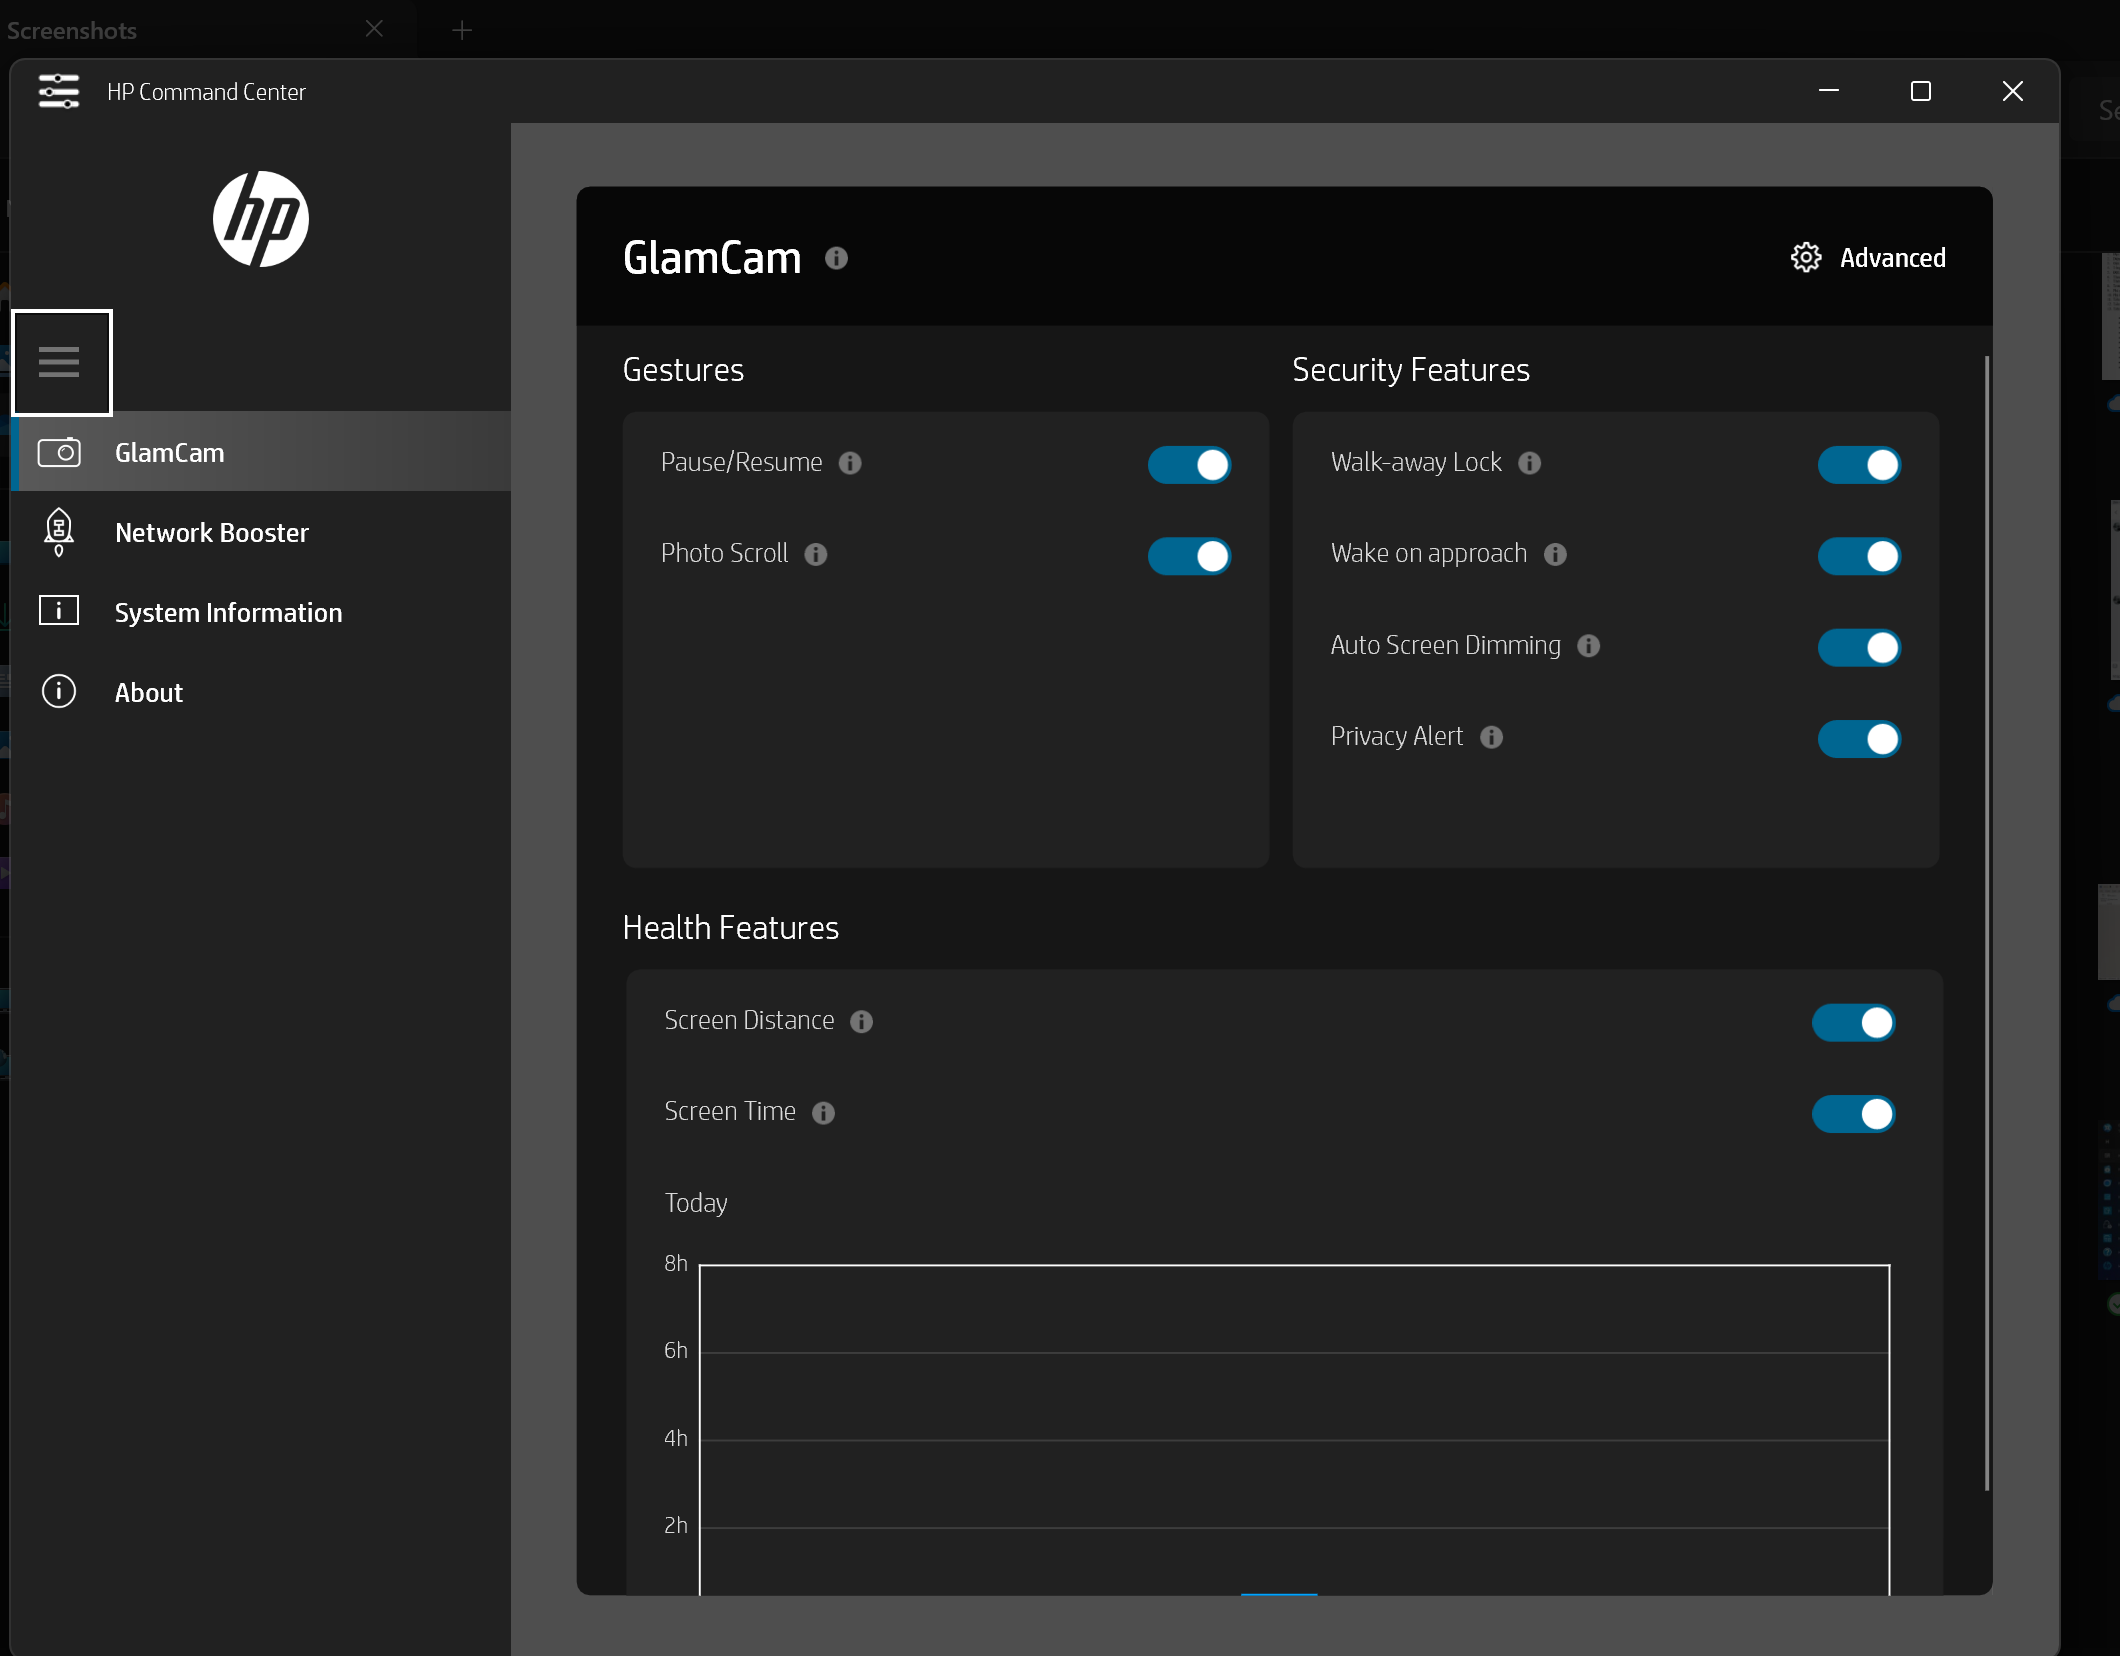Add new tab in background window

pos(461,30)
